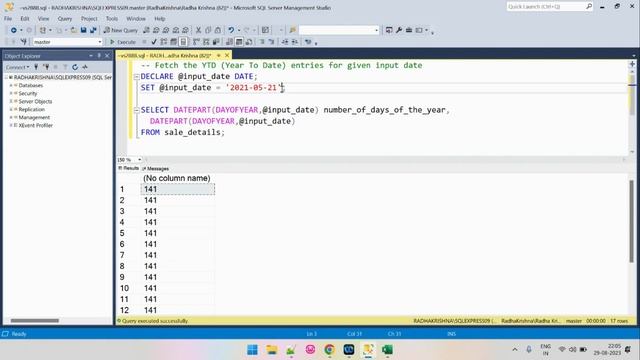Click Activity Monitor icon in Object Explorer
The width and height of the screenshot is (640, 360).
(x=85, y=67)
